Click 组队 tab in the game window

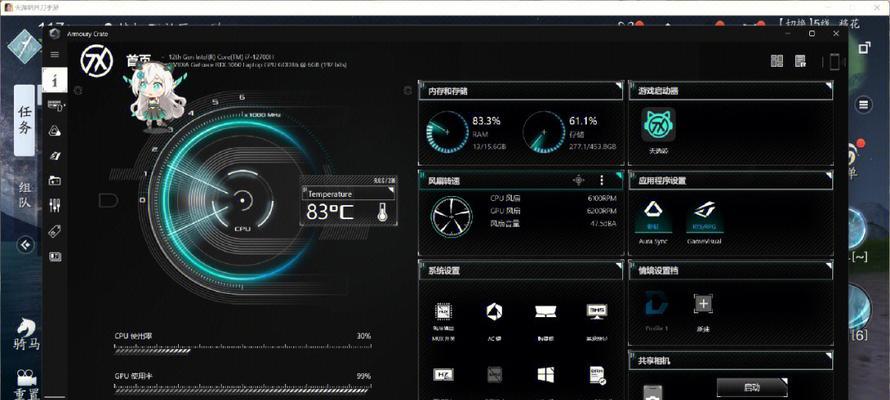pyautogui.click(x=24, y=195)
